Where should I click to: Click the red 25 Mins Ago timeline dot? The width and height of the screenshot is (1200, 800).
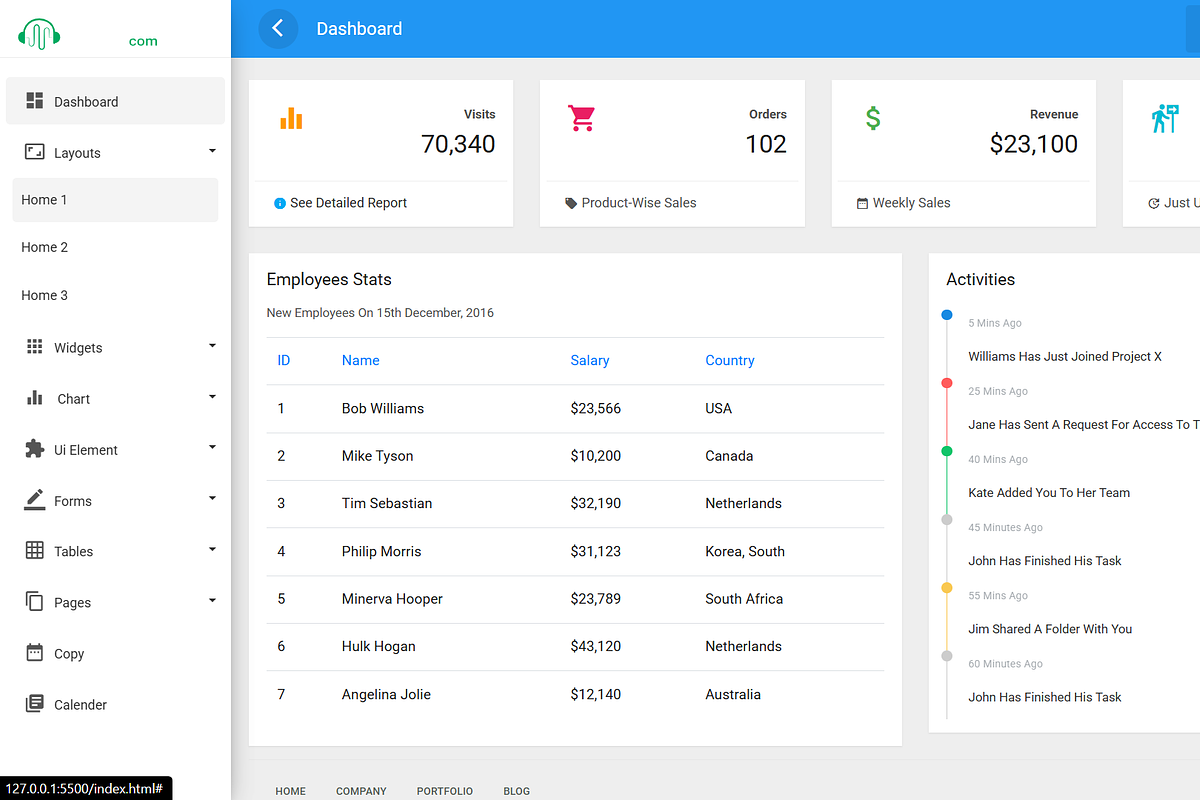tap(947, 383)
